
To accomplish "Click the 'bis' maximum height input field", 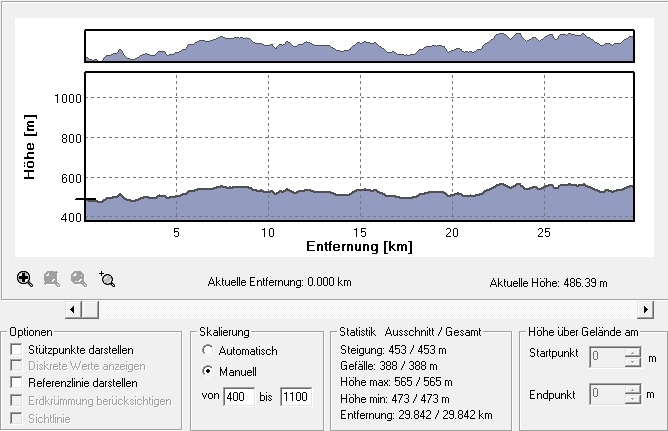I will [295, 397].
